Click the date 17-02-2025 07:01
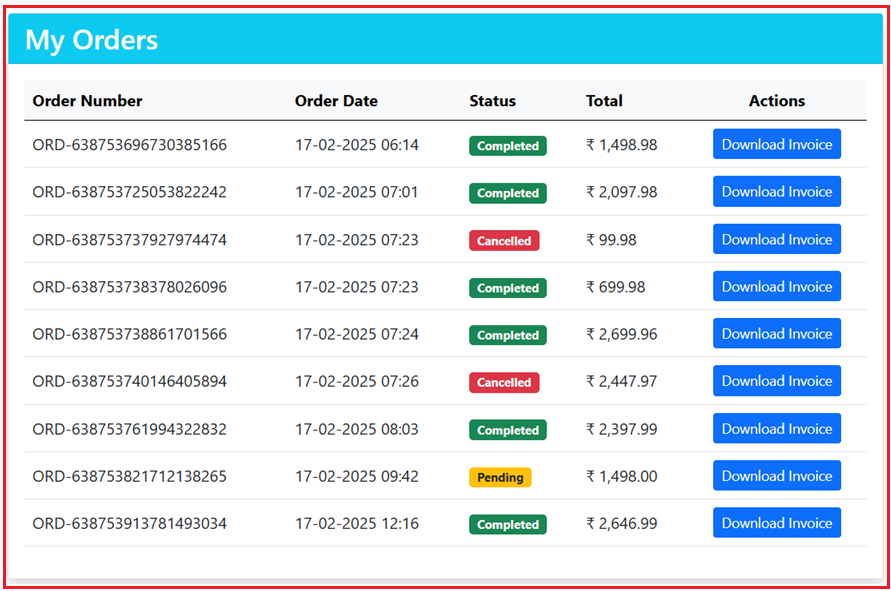 click(x=357, y=192)
